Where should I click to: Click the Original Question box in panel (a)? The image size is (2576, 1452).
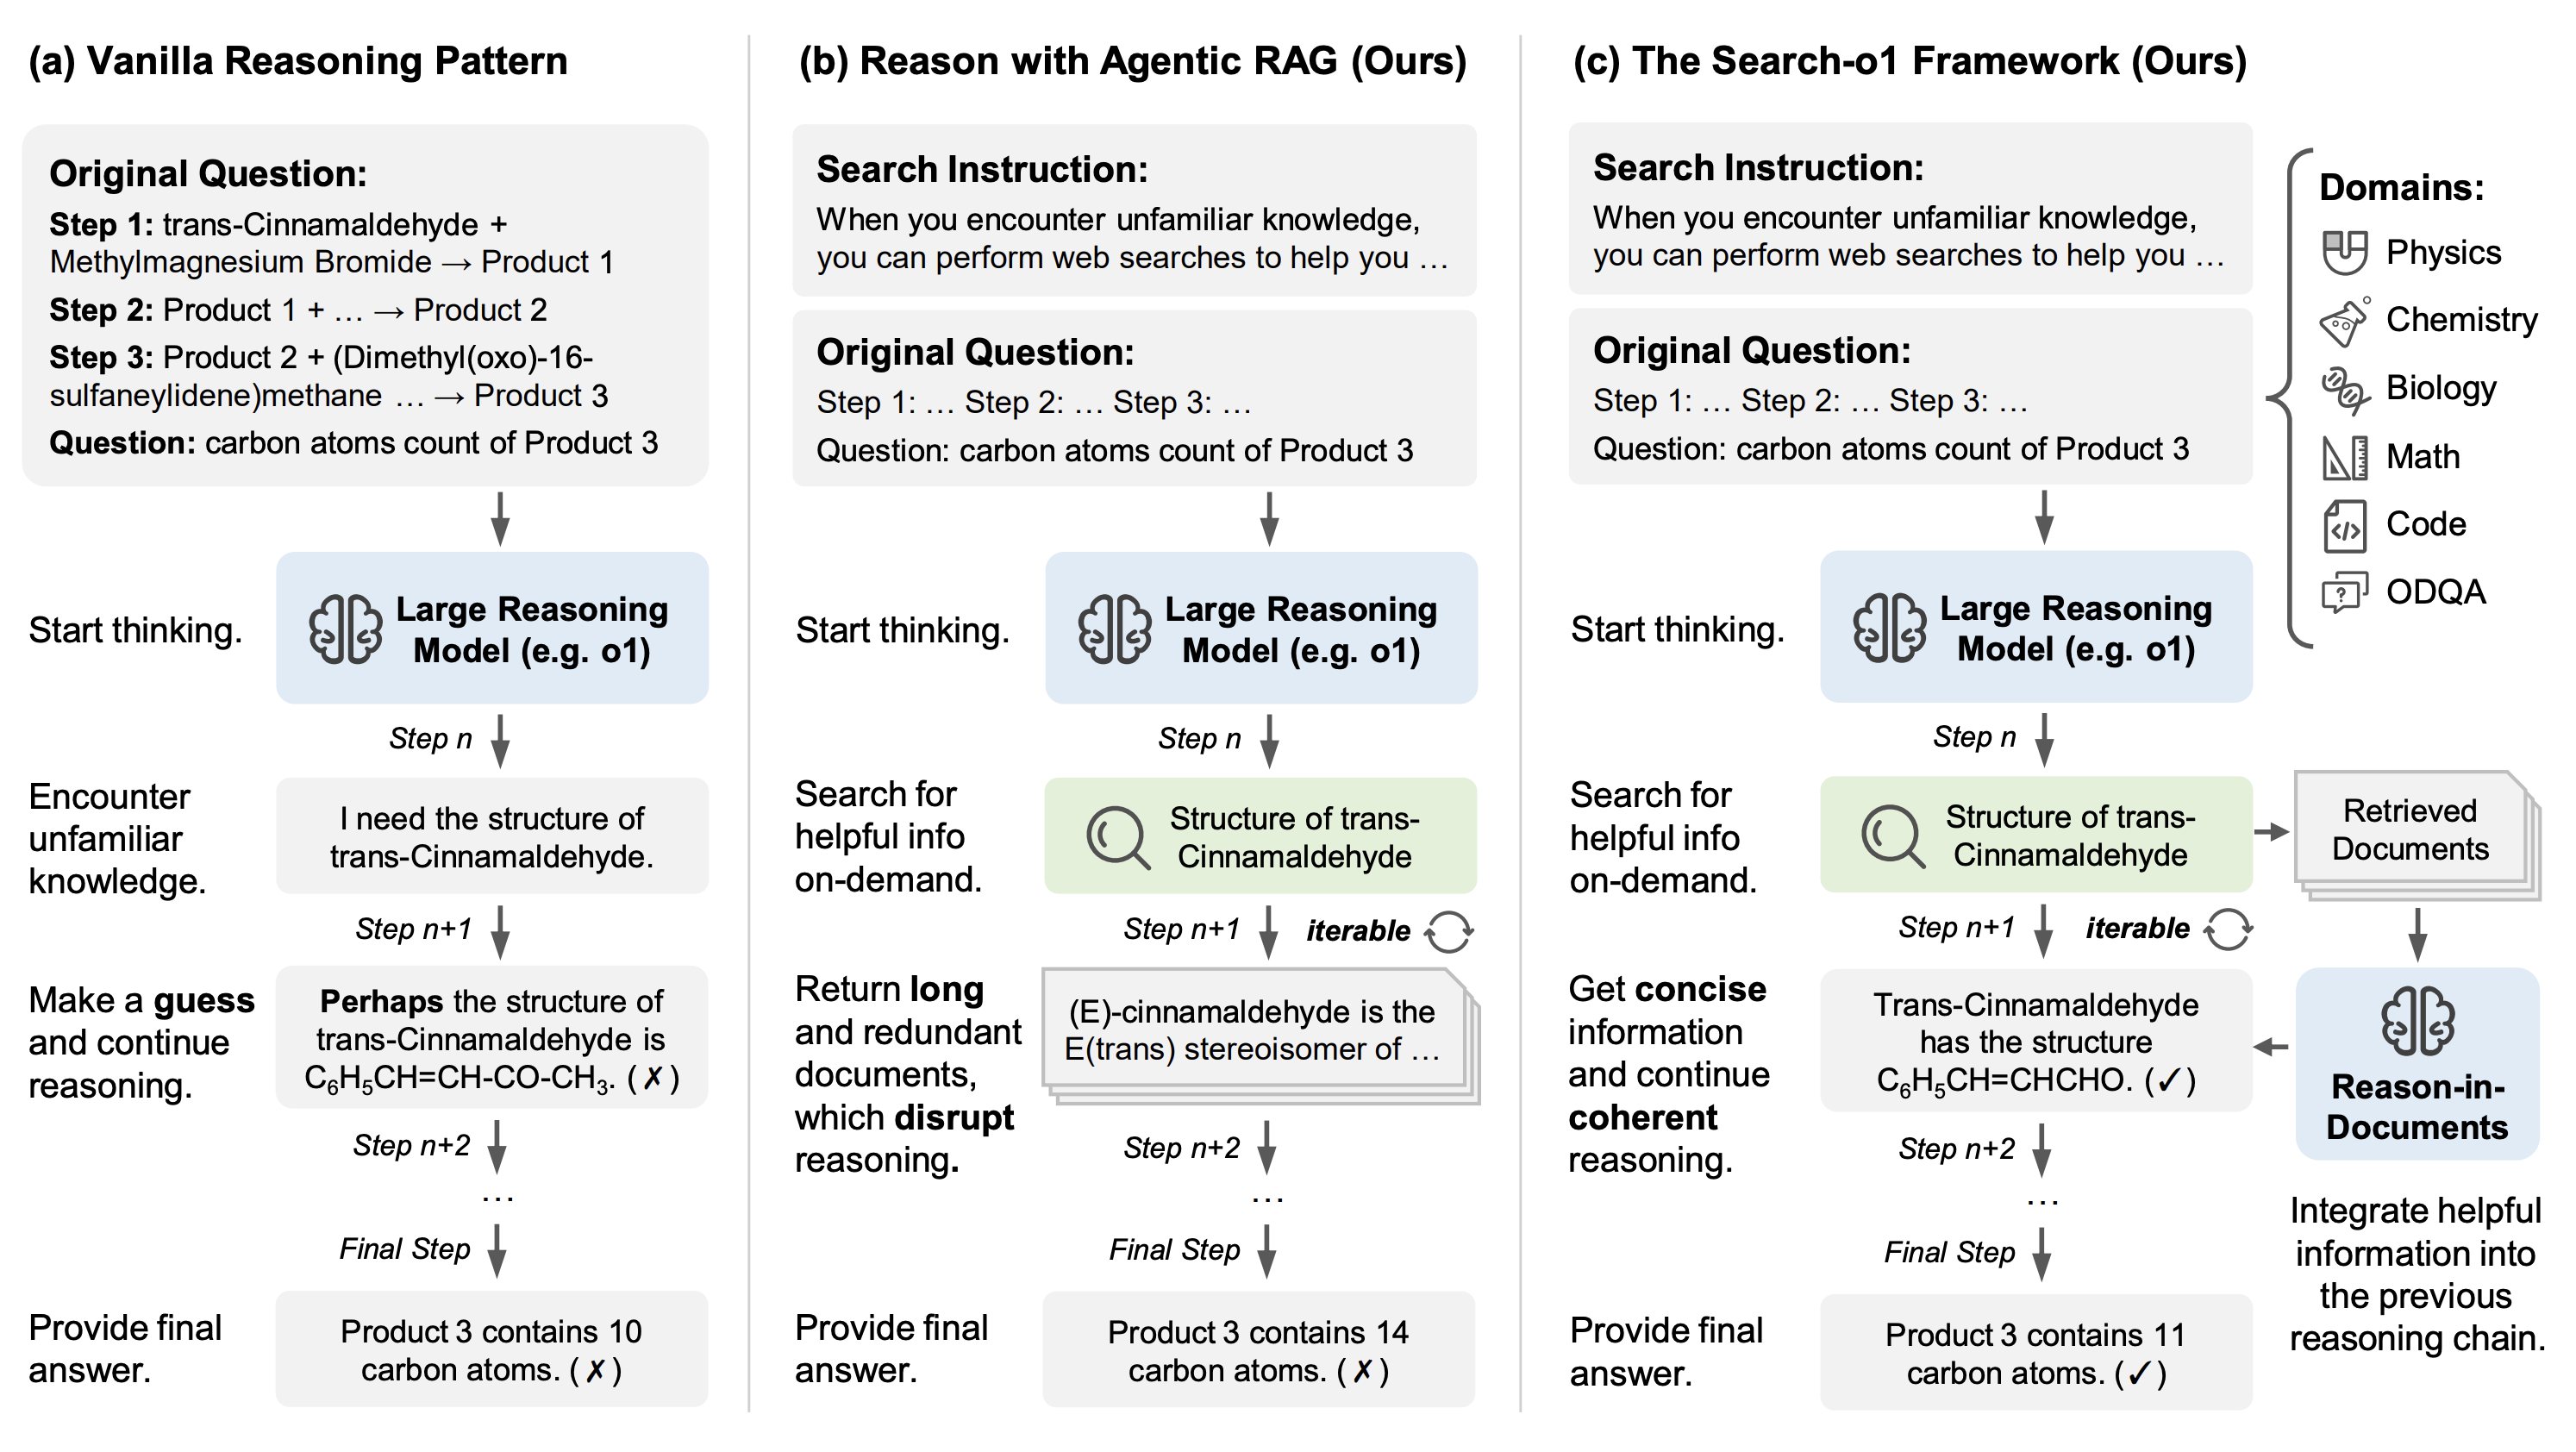tap(365, 305)
